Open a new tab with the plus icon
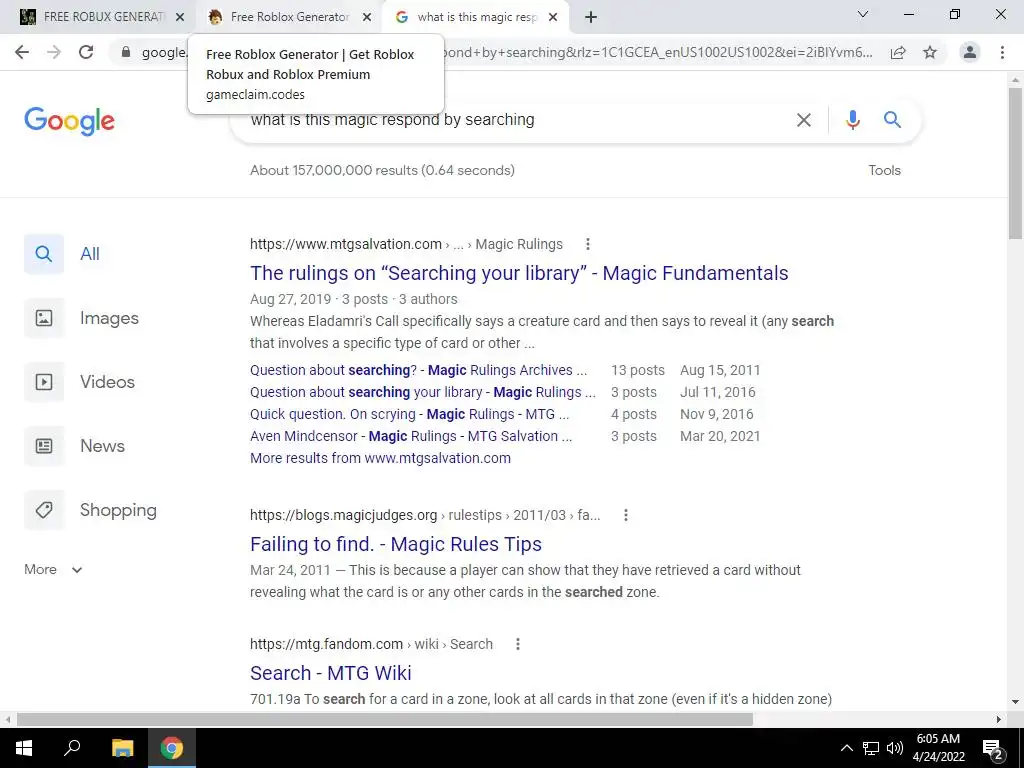The width and height of the screenshot is (1024, 768). 591,18
